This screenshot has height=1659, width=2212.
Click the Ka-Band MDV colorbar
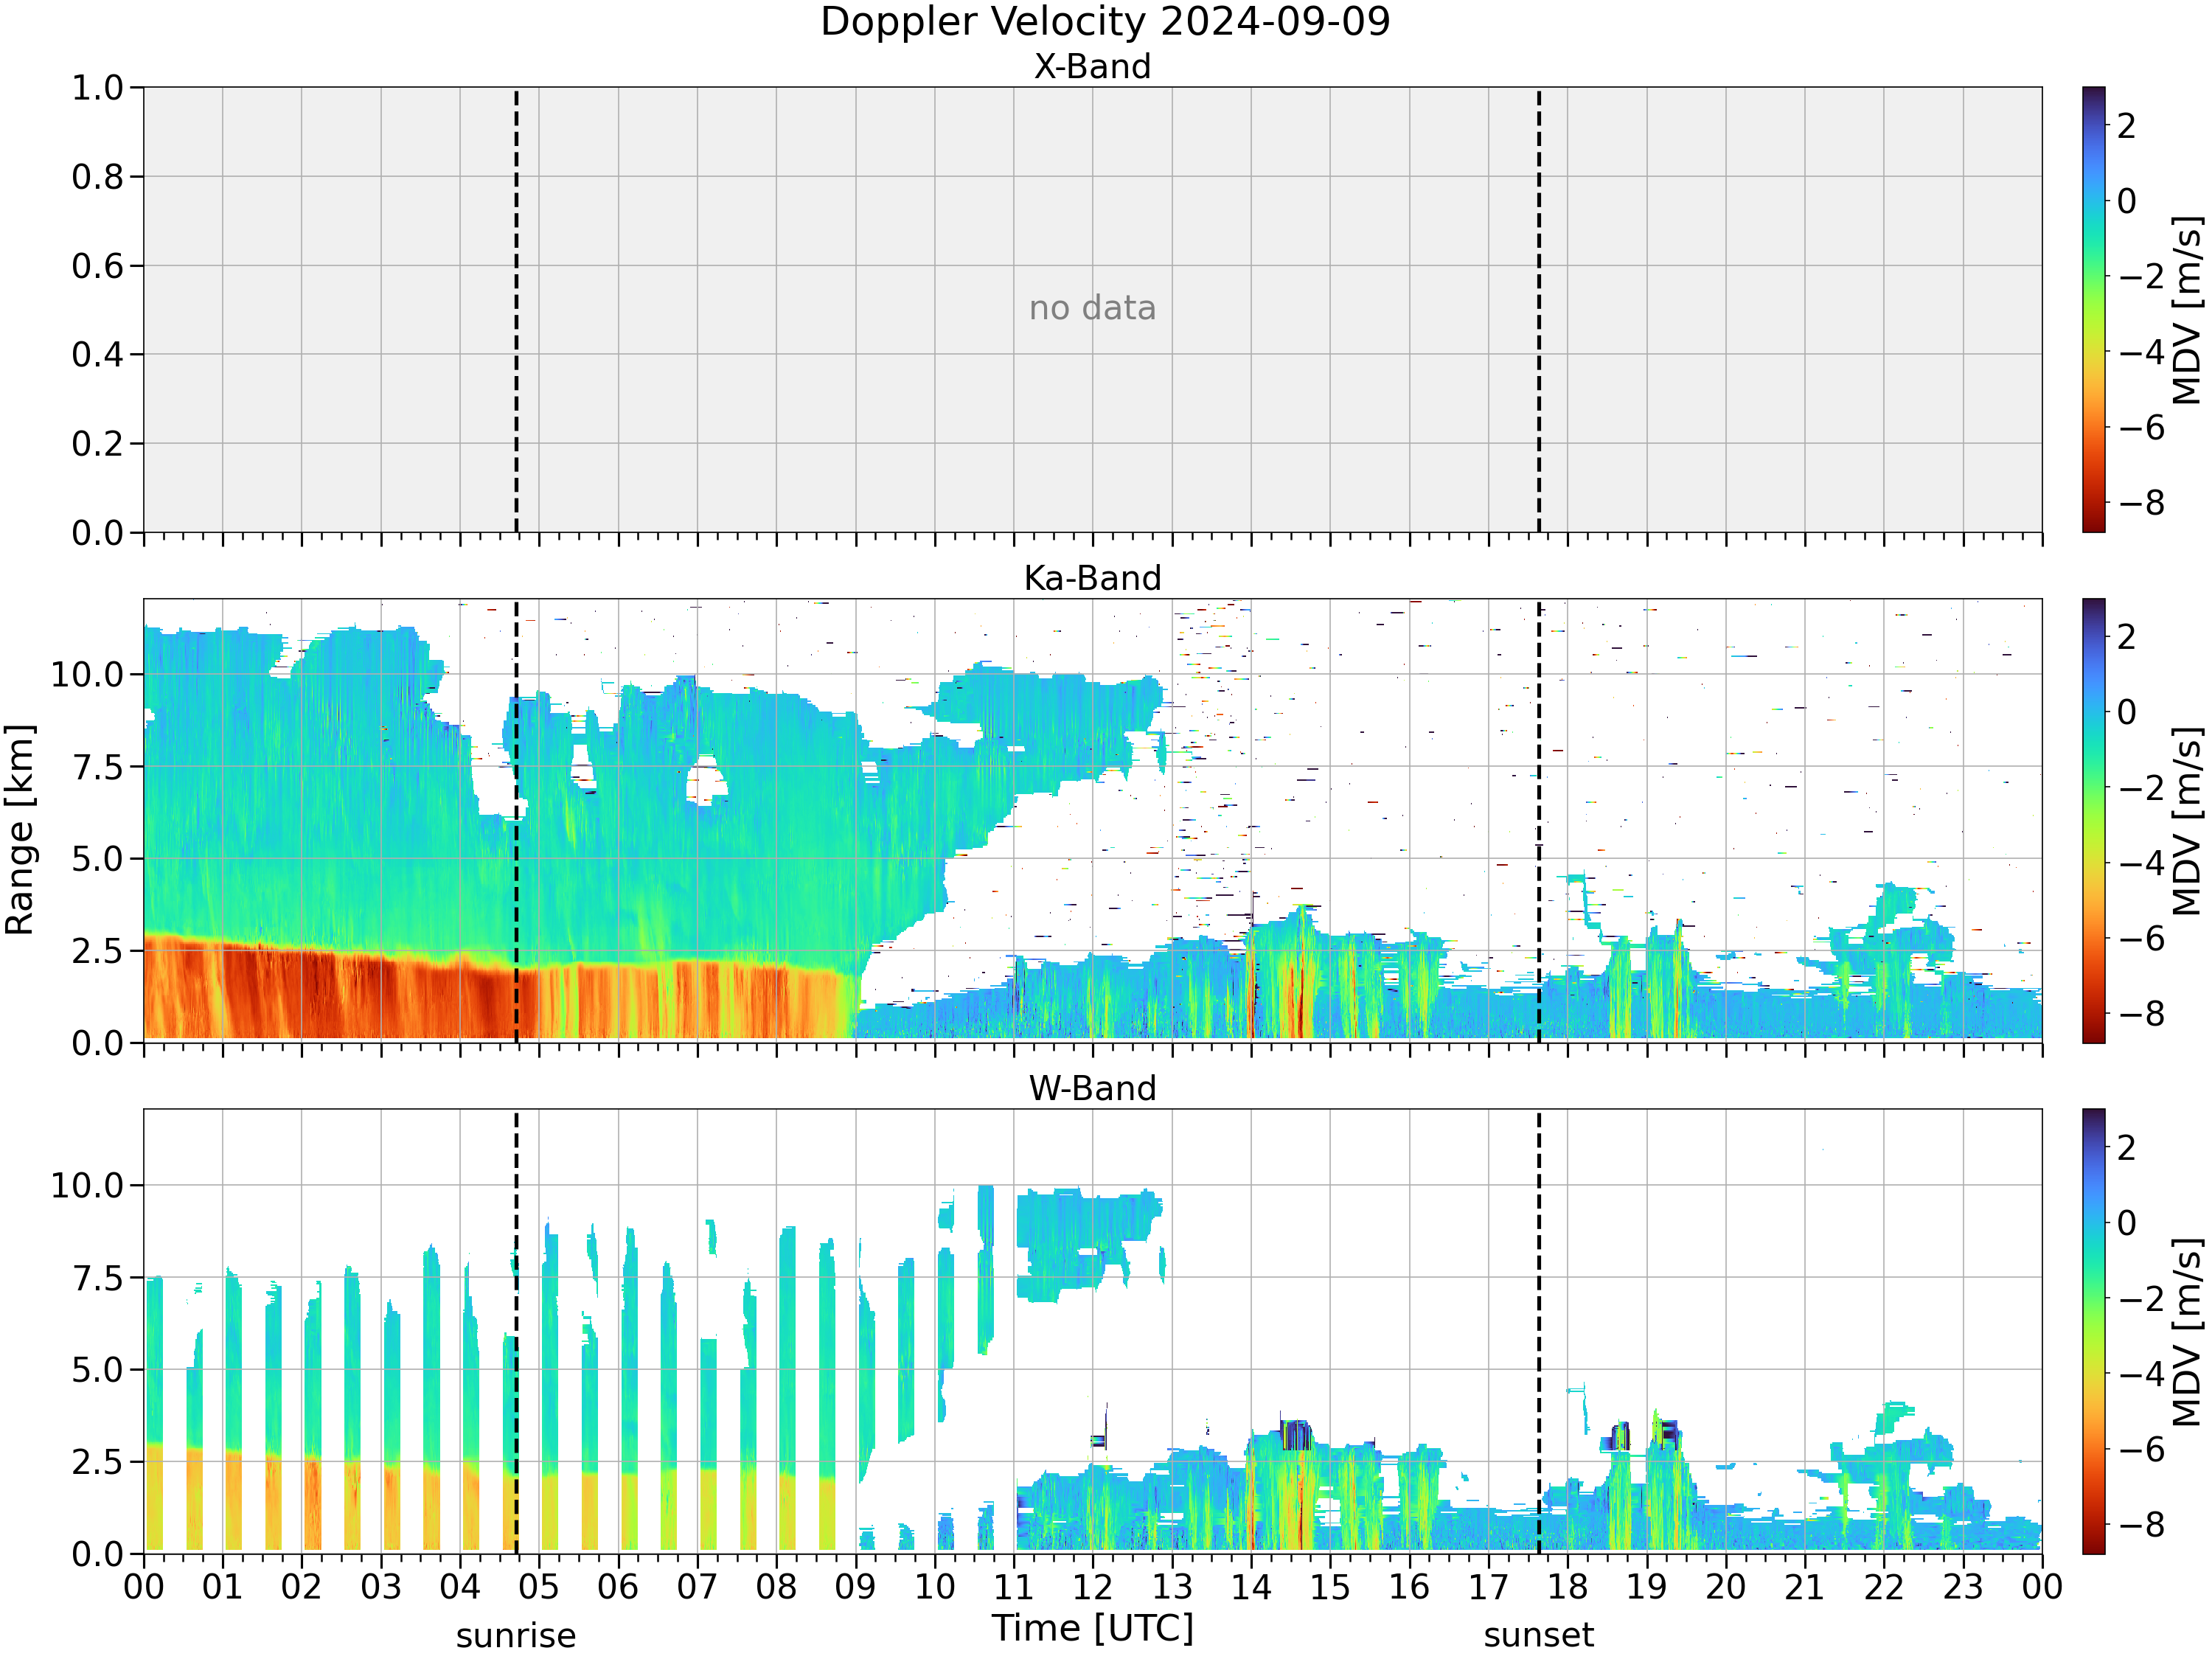2094,821
